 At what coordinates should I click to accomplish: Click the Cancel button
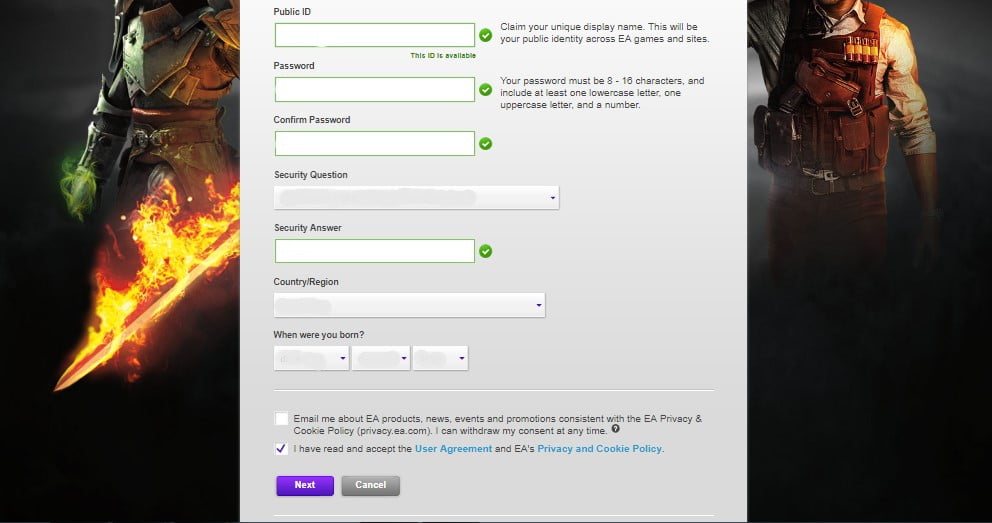(371, 485)
